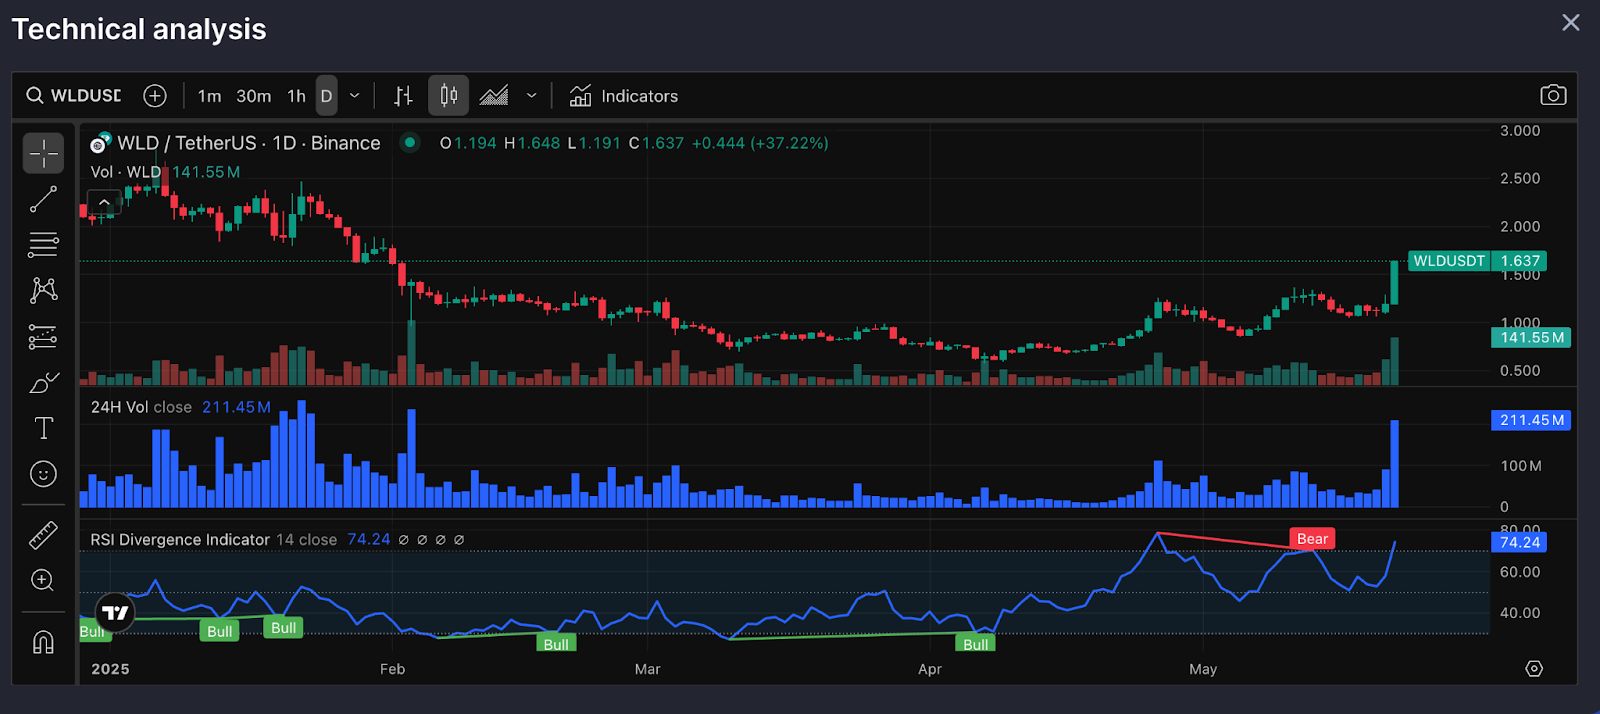Click the +0.444 (+37.22%) change value

pos(760,143)
